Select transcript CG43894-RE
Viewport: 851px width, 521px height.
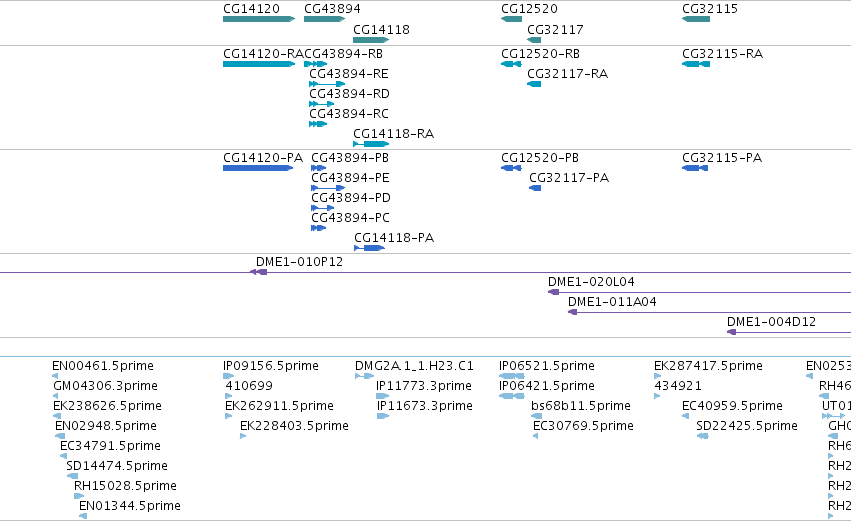pyautogui.click(x=327, y=84)
